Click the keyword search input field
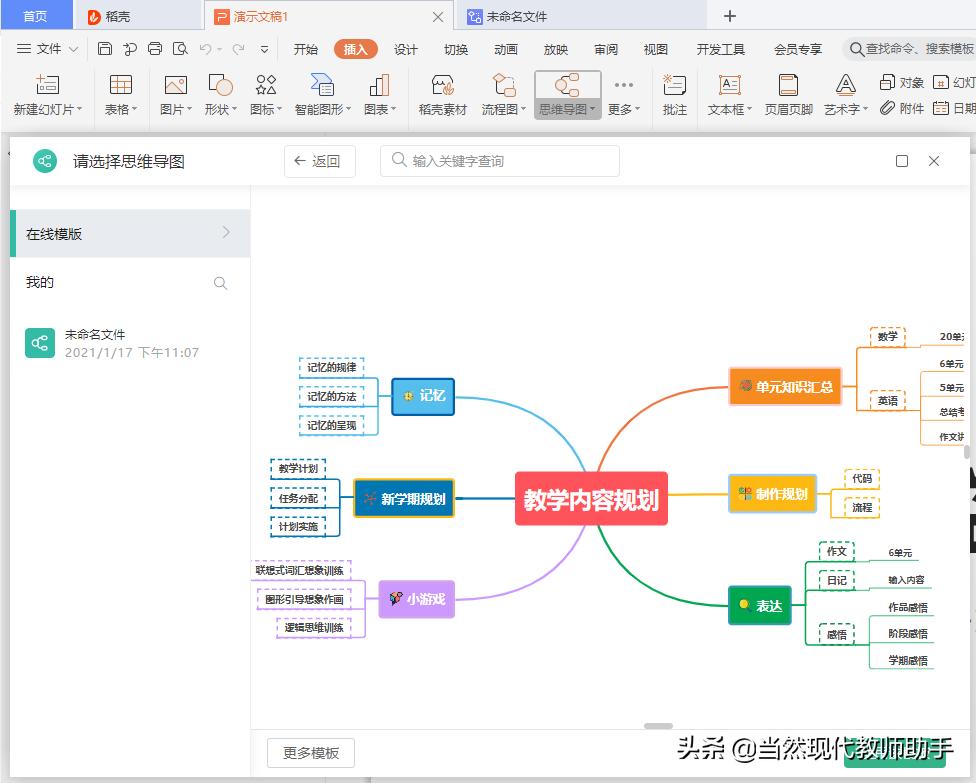 pyautogui.click(x=499, y=160)
